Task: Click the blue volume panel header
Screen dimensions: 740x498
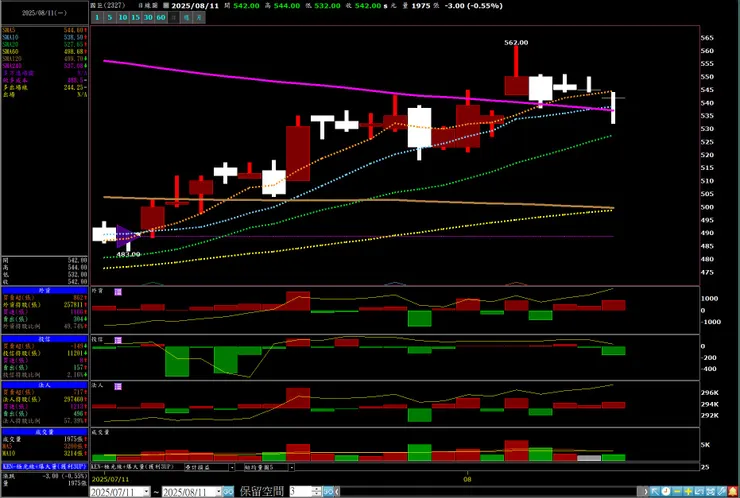Action: [x=44, y=432]
